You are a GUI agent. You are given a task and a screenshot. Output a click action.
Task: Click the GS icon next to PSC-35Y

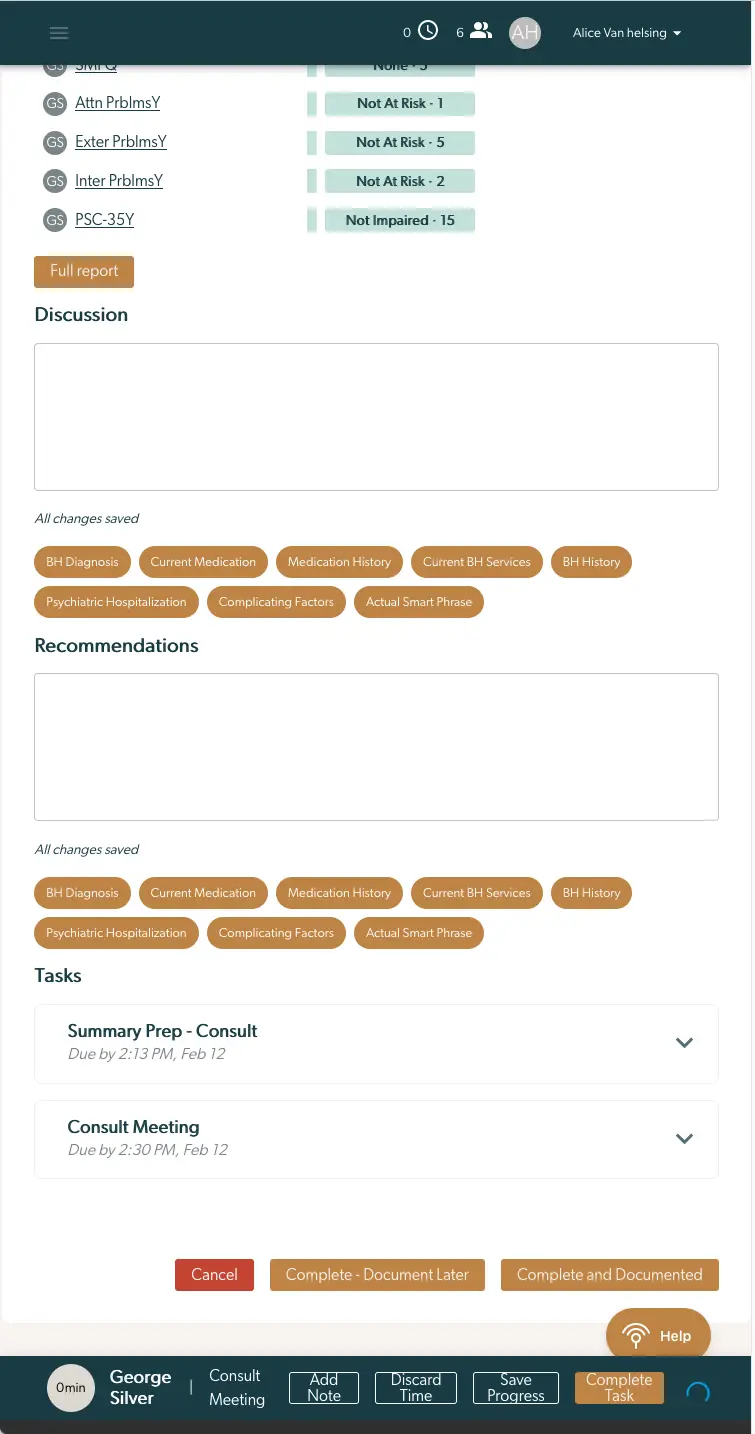click(55, 220)
